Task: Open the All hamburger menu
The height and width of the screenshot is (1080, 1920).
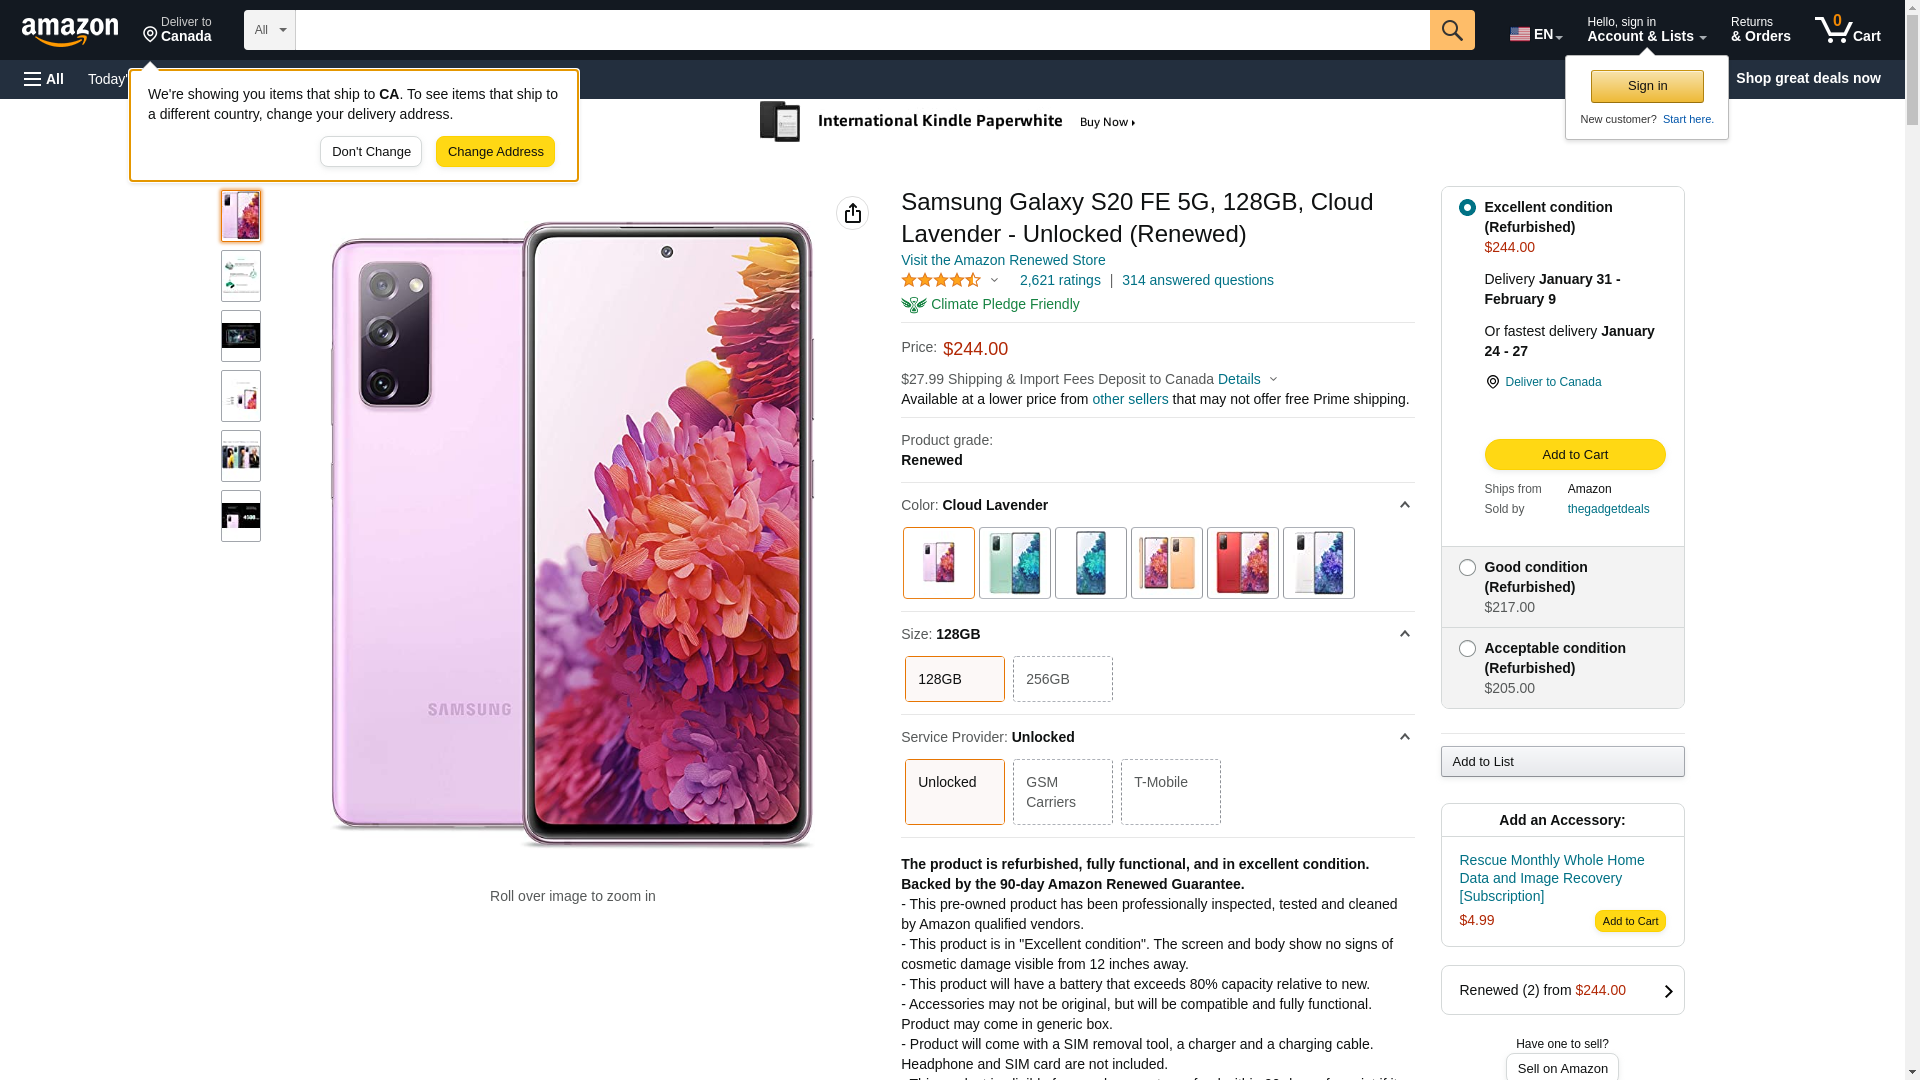Action: pos(44,79)
